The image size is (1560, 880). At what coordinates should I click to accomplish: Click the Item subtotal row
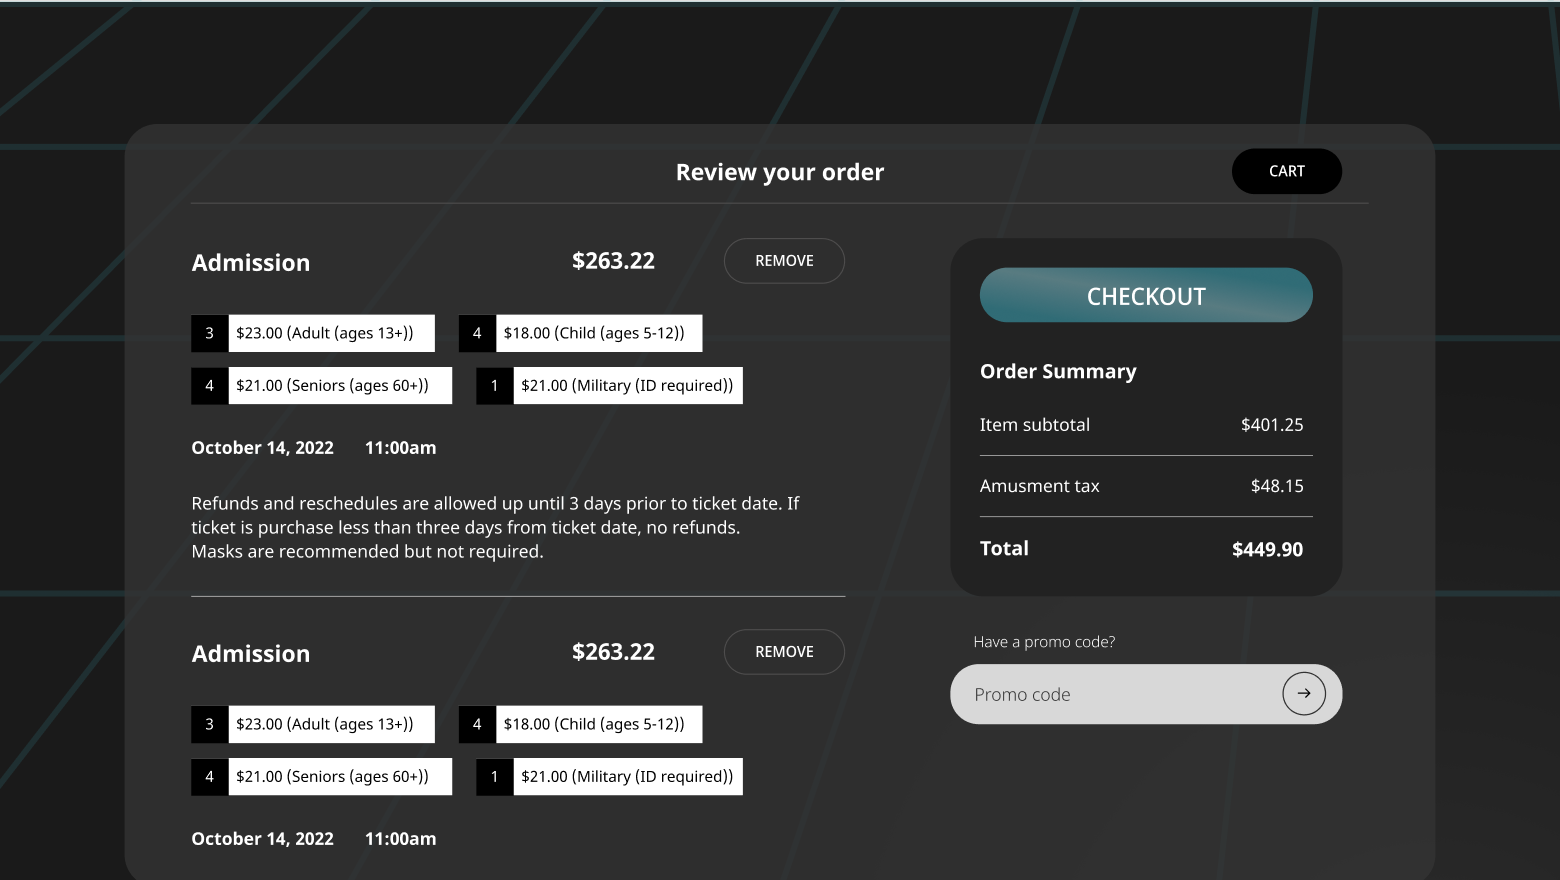coord(1145,425)
